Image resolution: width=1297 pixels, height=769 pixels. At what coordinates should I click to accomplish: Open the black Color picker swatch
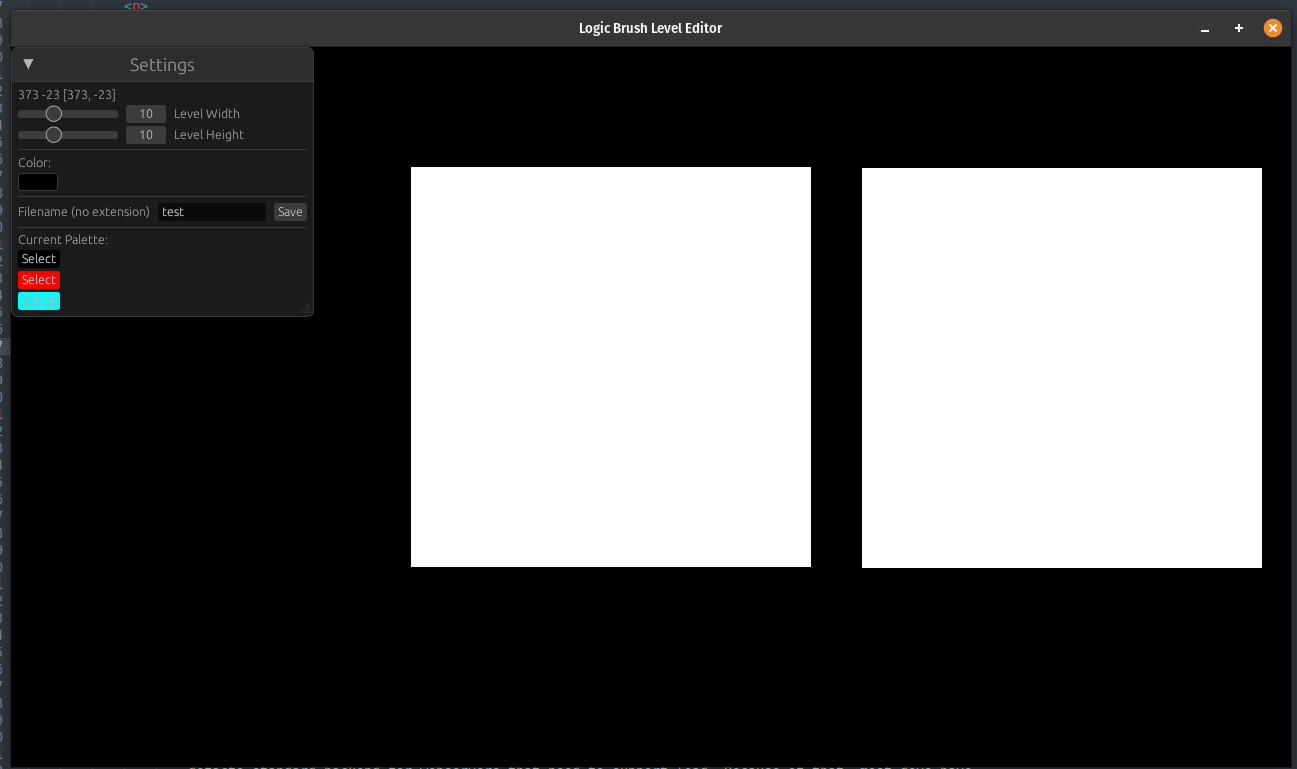click(x=38, y=182)
